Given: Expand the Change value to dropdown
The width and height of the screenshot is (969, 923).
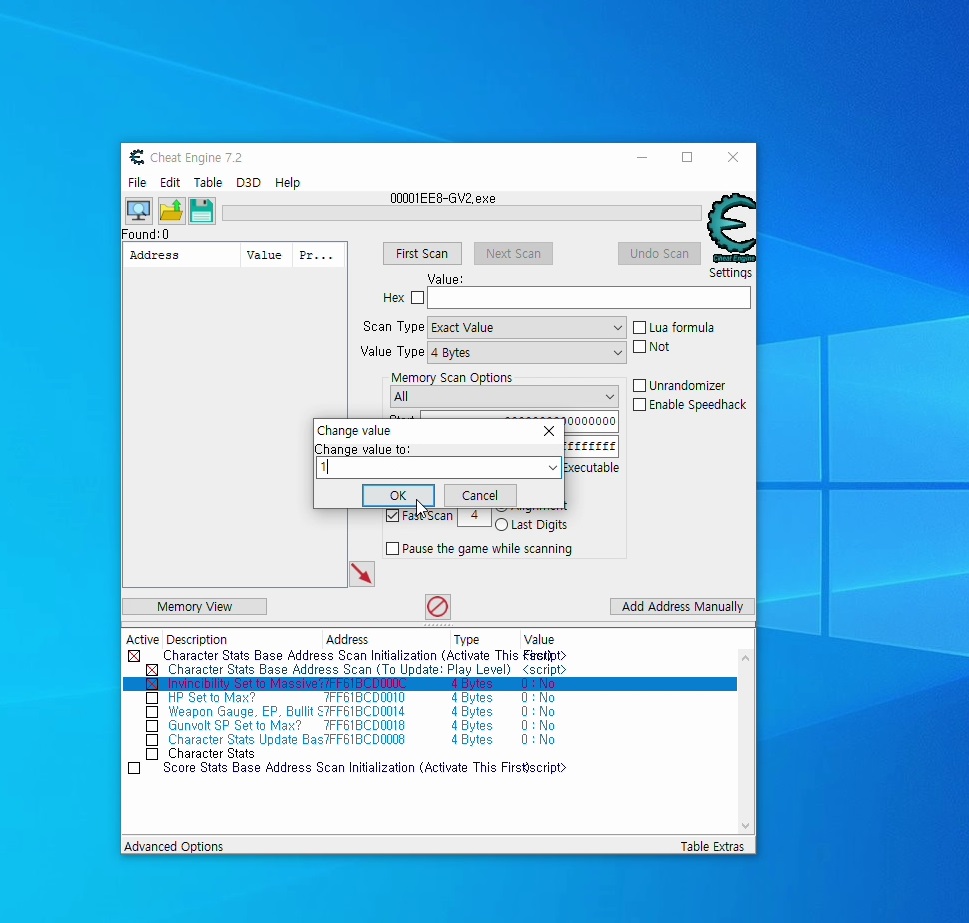Looking at the screenshot, I should 552,468.
